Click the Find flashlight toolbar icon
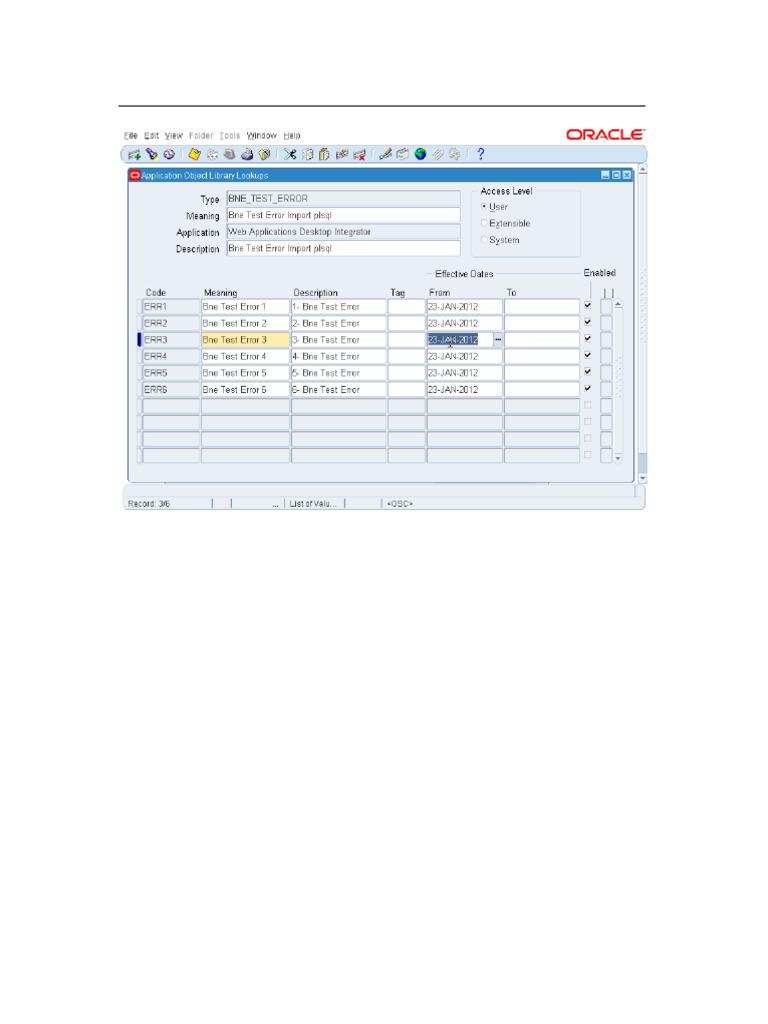 (152, 155)
